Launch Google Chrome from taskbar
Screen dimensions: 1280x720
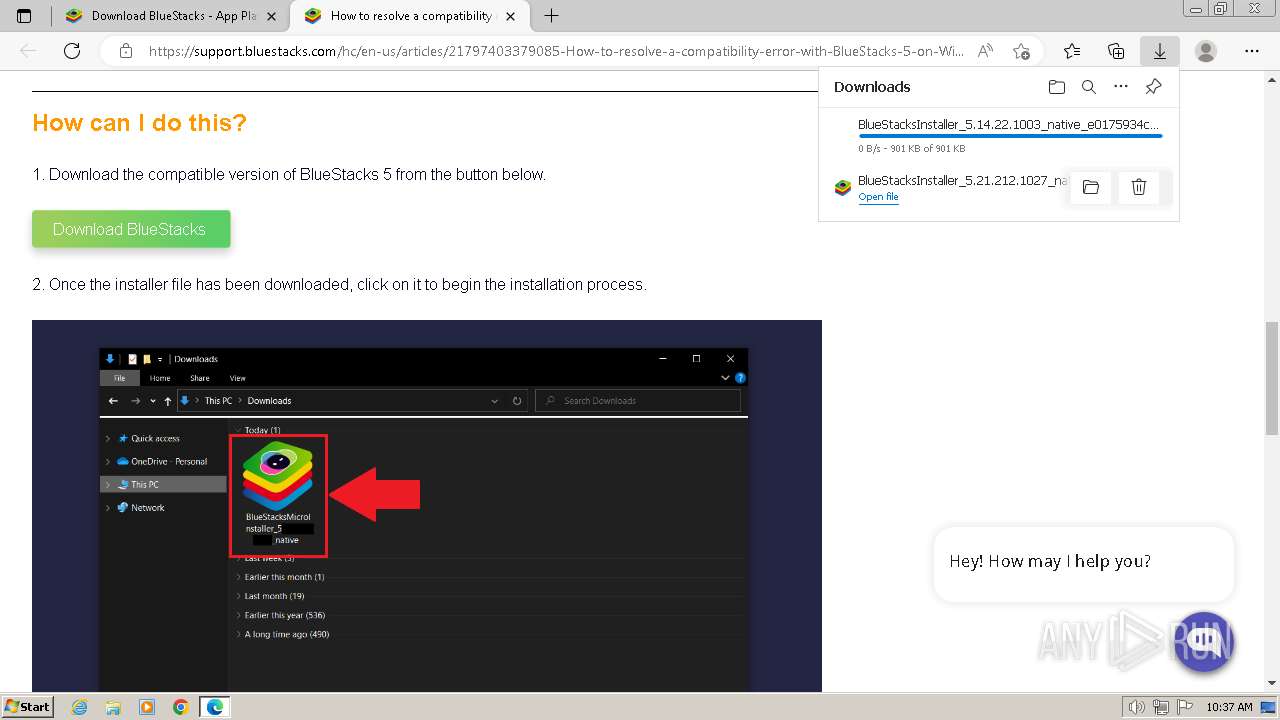181,707
